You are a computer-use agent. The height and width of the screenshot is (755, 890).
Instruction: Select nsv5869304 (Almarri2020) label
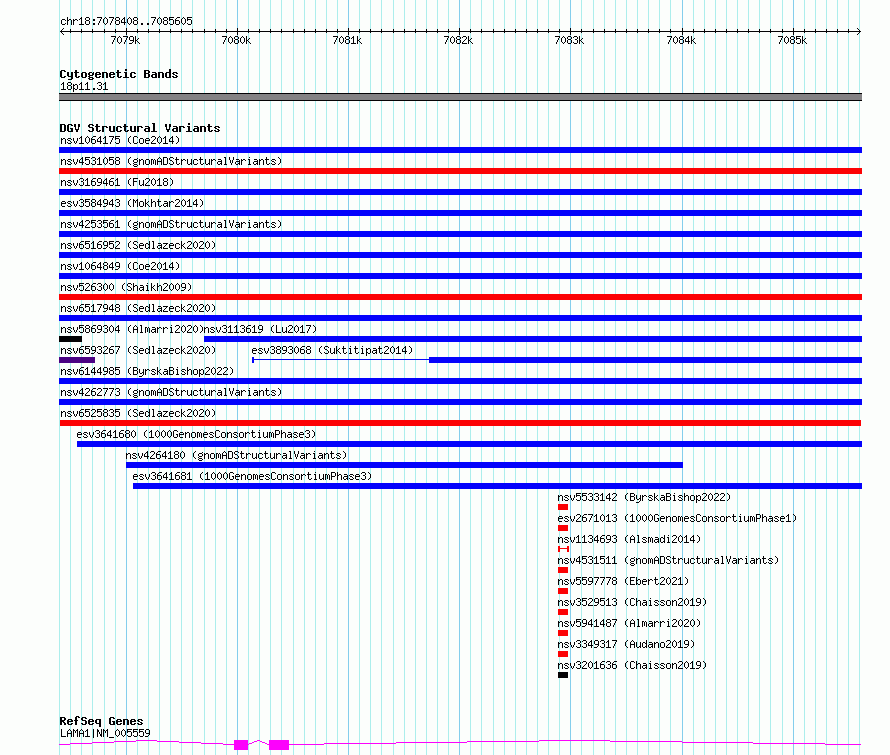[x=132, y=329]
